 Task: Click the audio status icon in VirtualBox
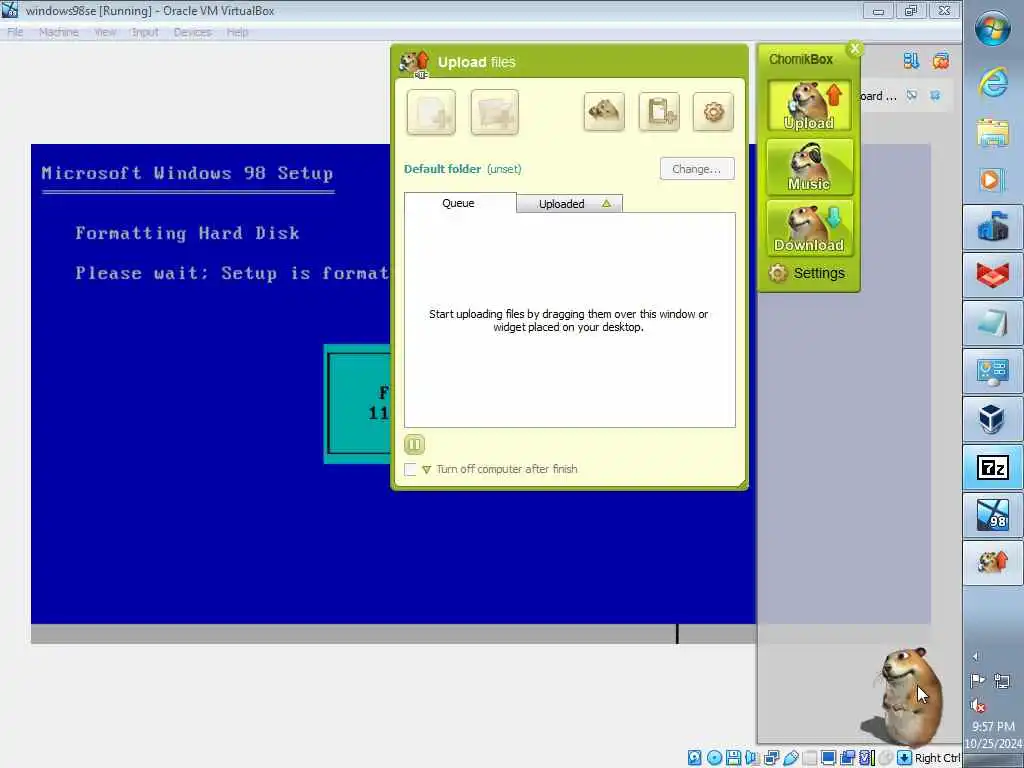click(752, 758)
